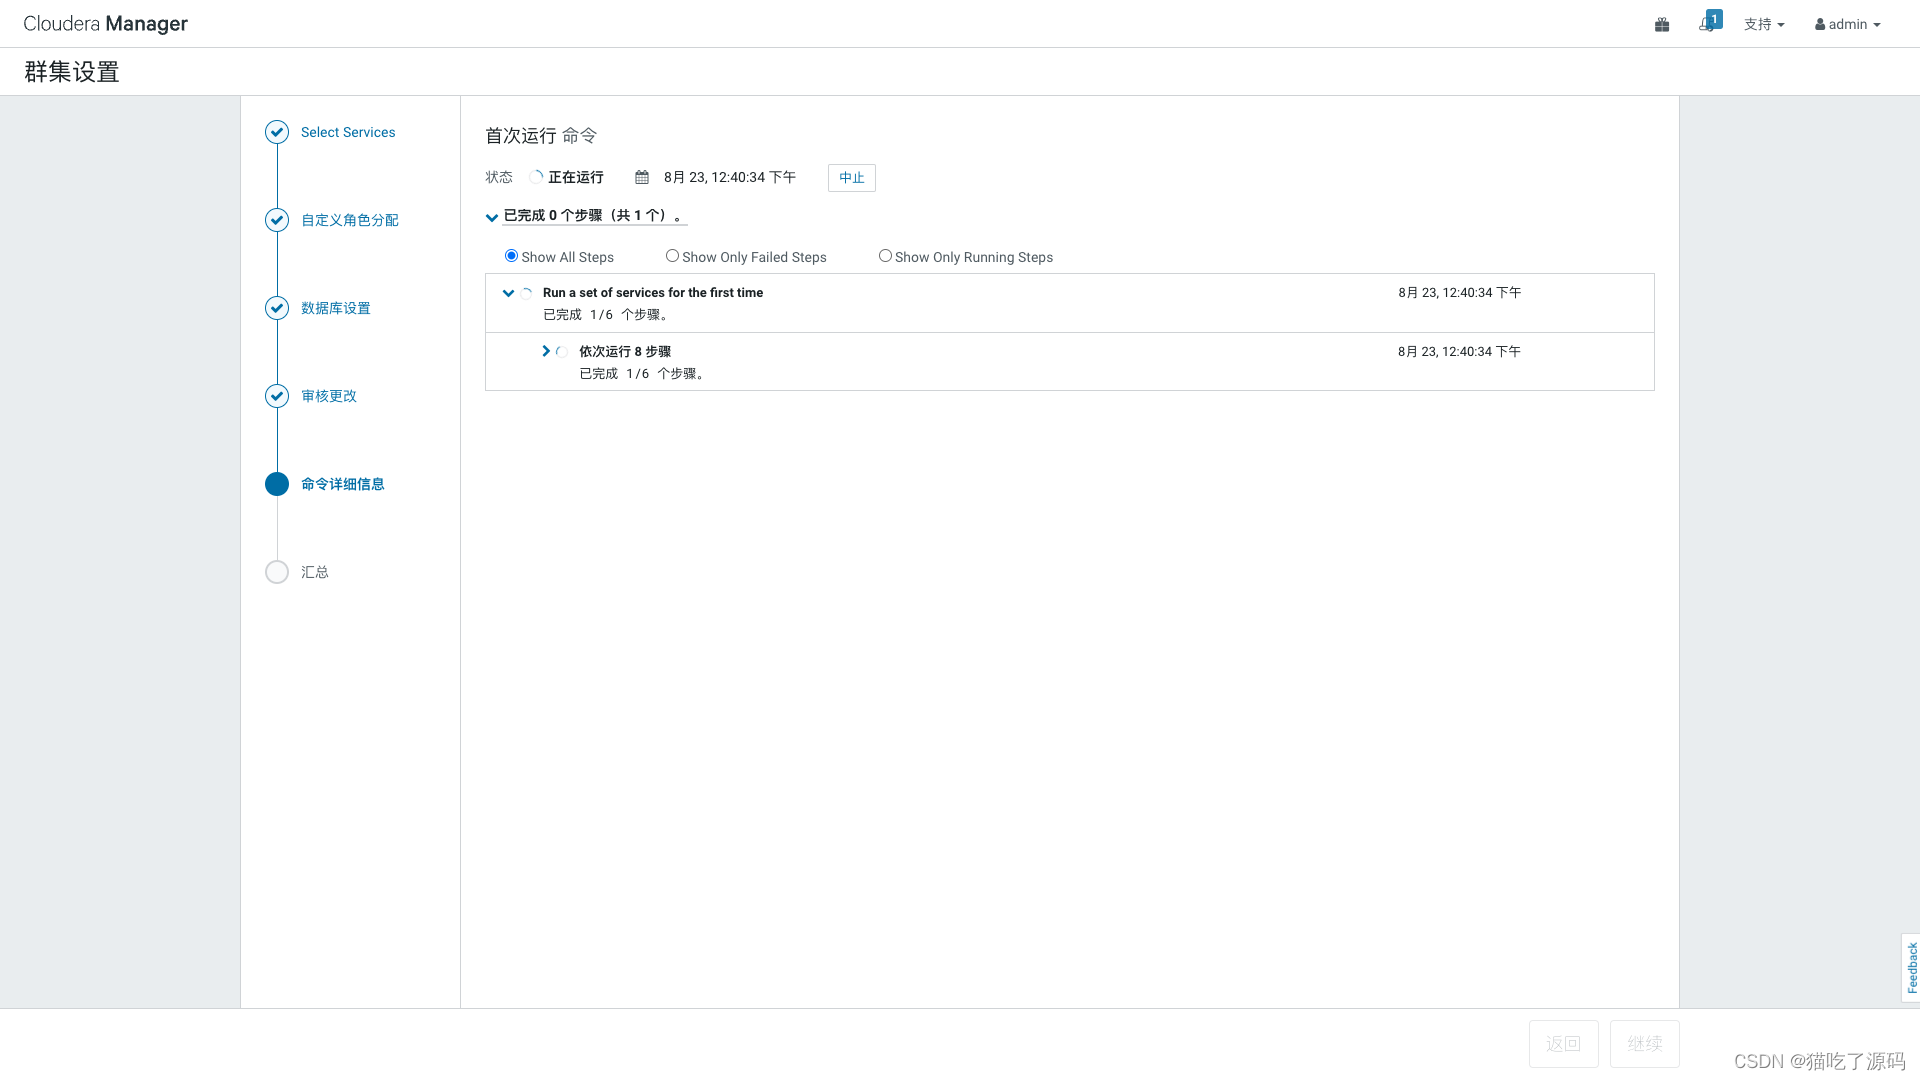
Task: Collapse Run a set of services row
Action: pos(508,293)
